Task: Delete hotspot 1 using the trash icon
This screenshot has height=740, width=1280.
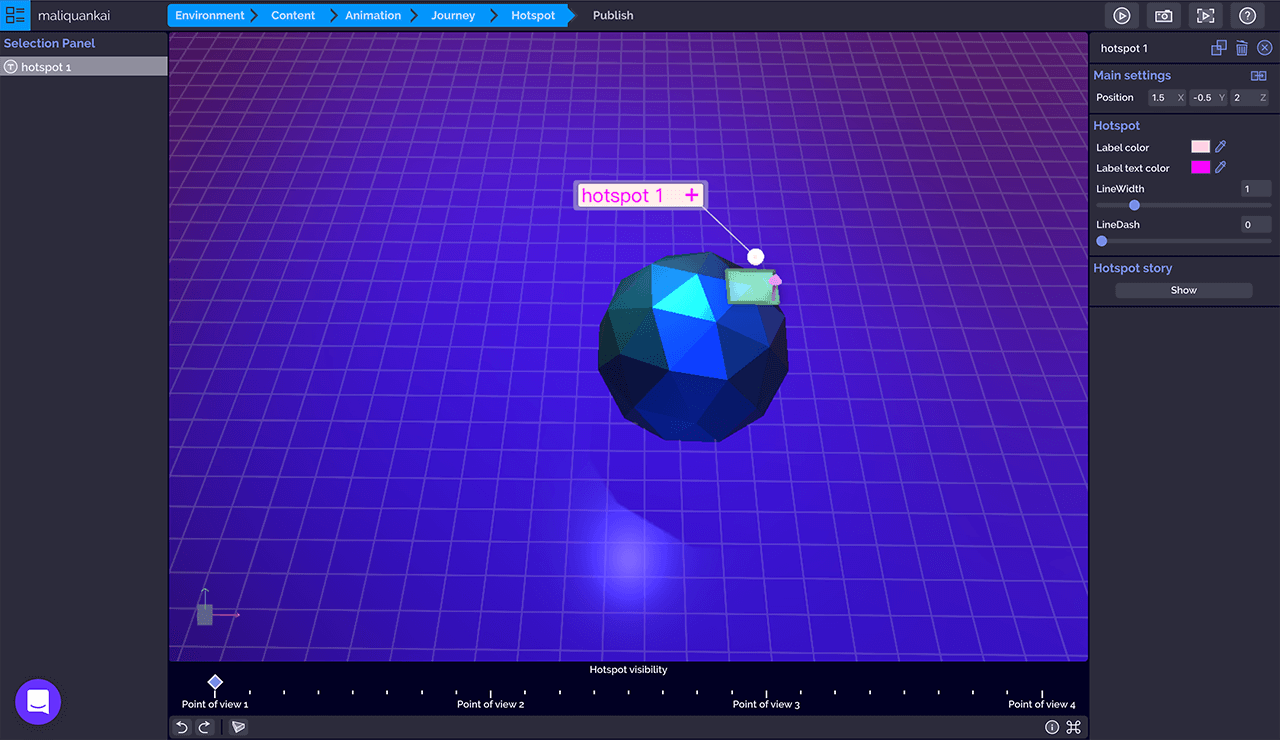Action: point(1241,48)
